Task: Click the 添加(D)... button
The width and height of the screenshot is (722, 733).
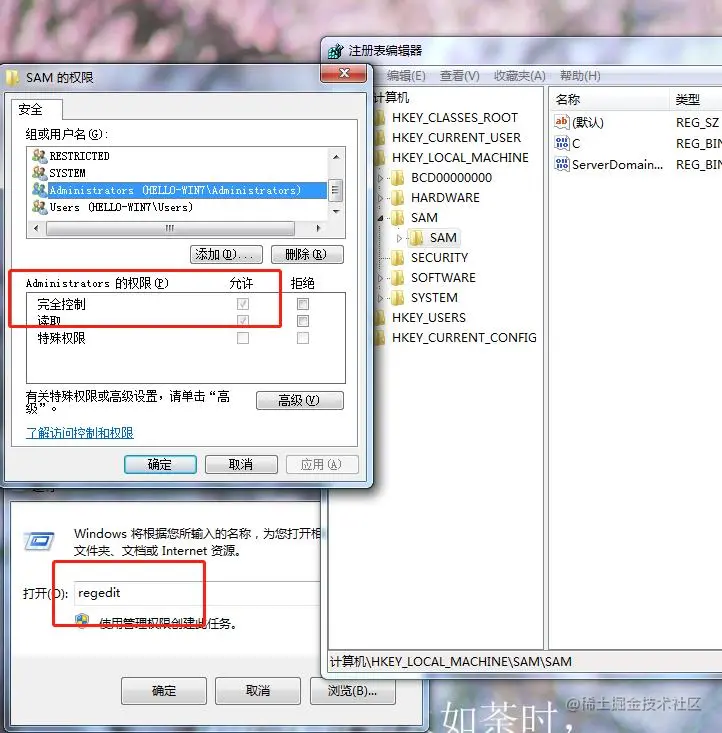Action: (226, 255)
